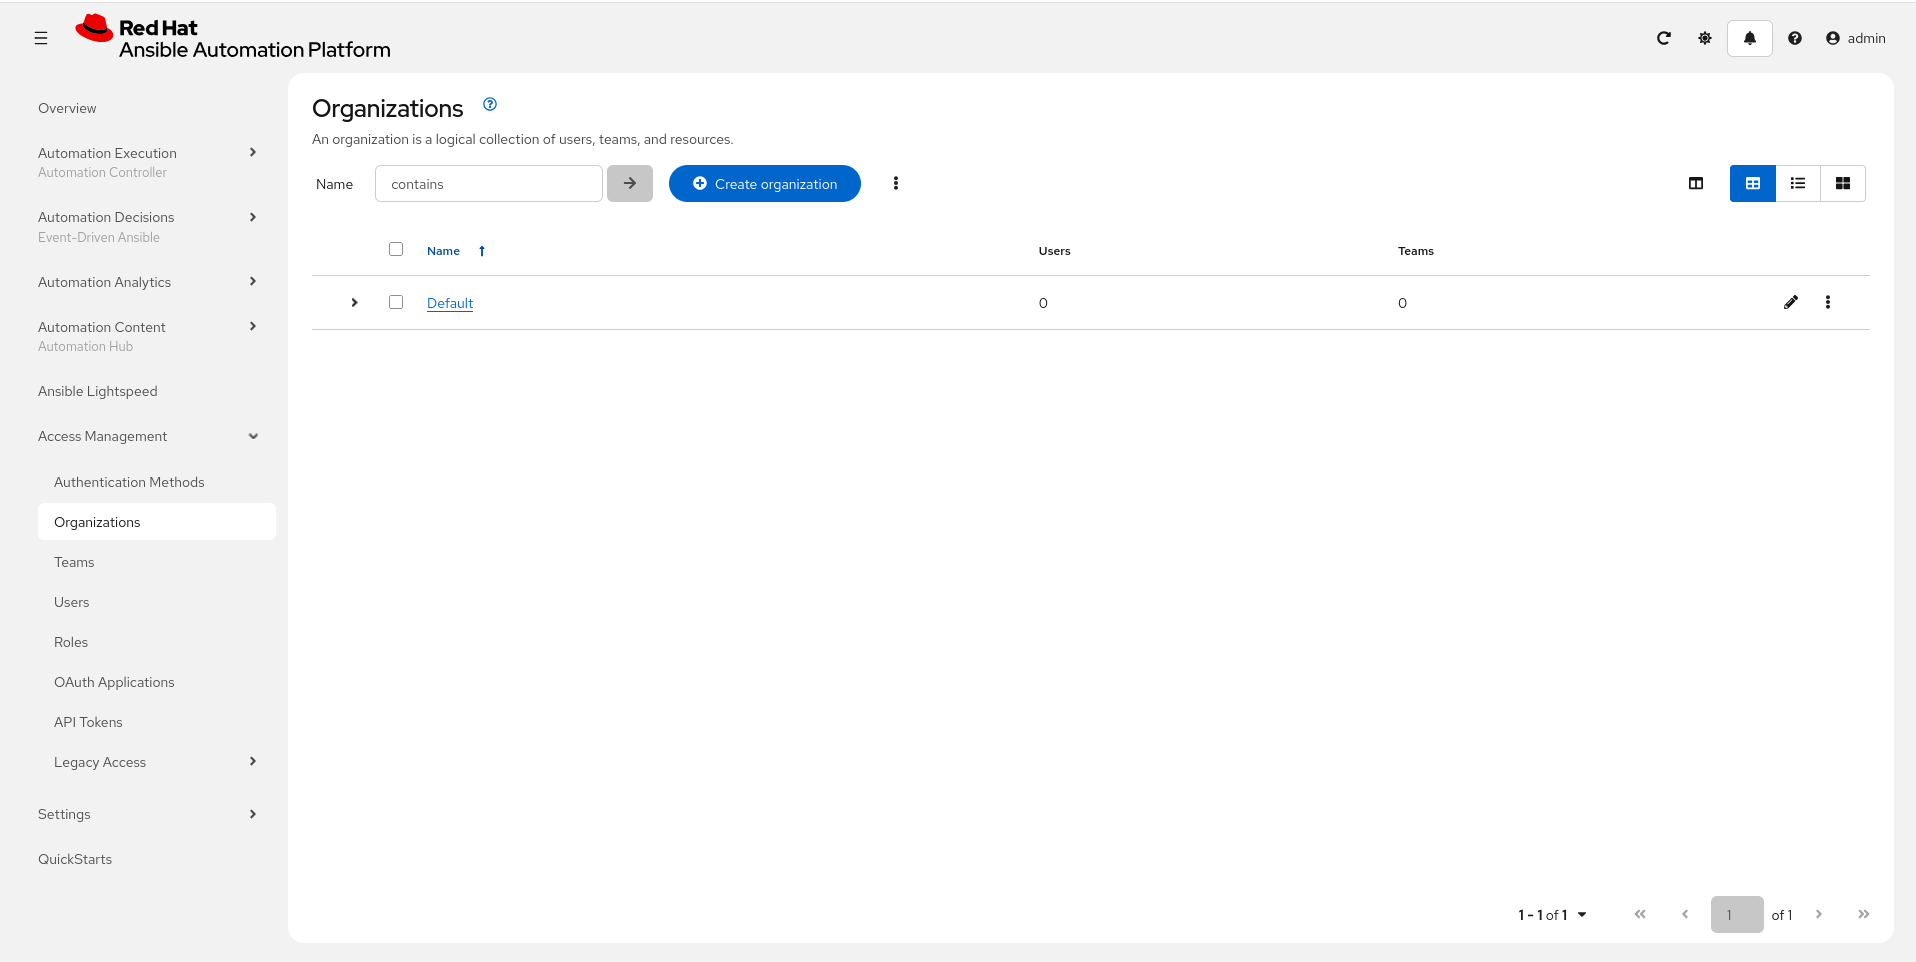Open QuickStarts page
The width and height of the screenshot is (1916, 962).
[x=75, y=859]
